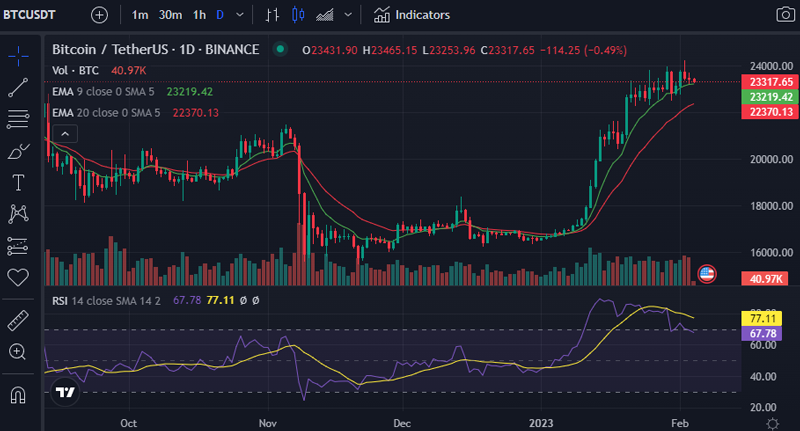Select the ruler measure tool
The image size is (800, 431).
tap(18, 321)
